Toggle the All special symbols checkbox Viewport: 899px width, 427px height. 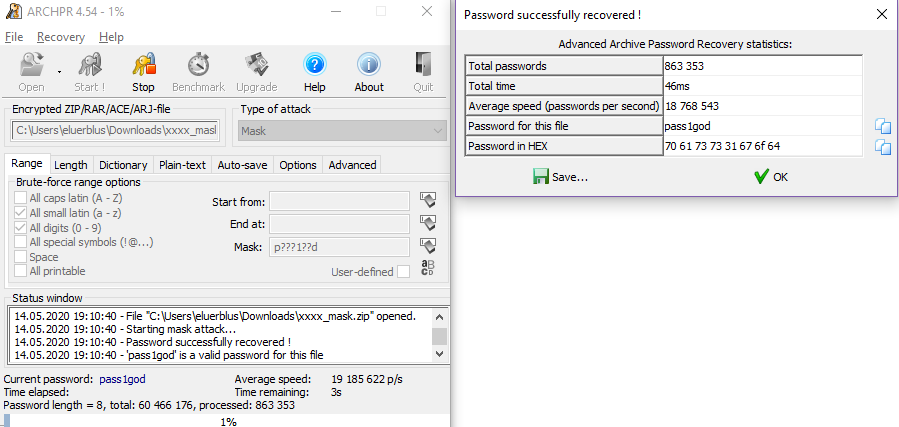pos(21,242)
